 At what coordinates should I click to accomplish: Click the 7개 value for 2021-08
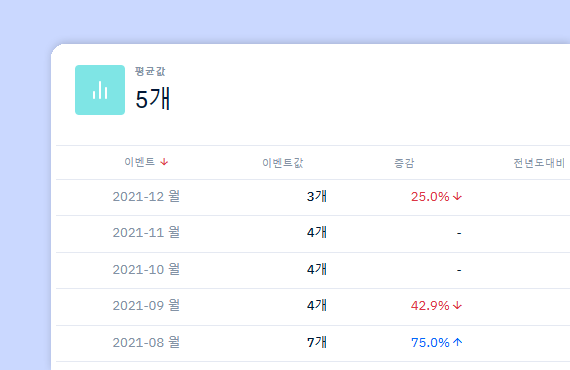[x=317, y=342]
